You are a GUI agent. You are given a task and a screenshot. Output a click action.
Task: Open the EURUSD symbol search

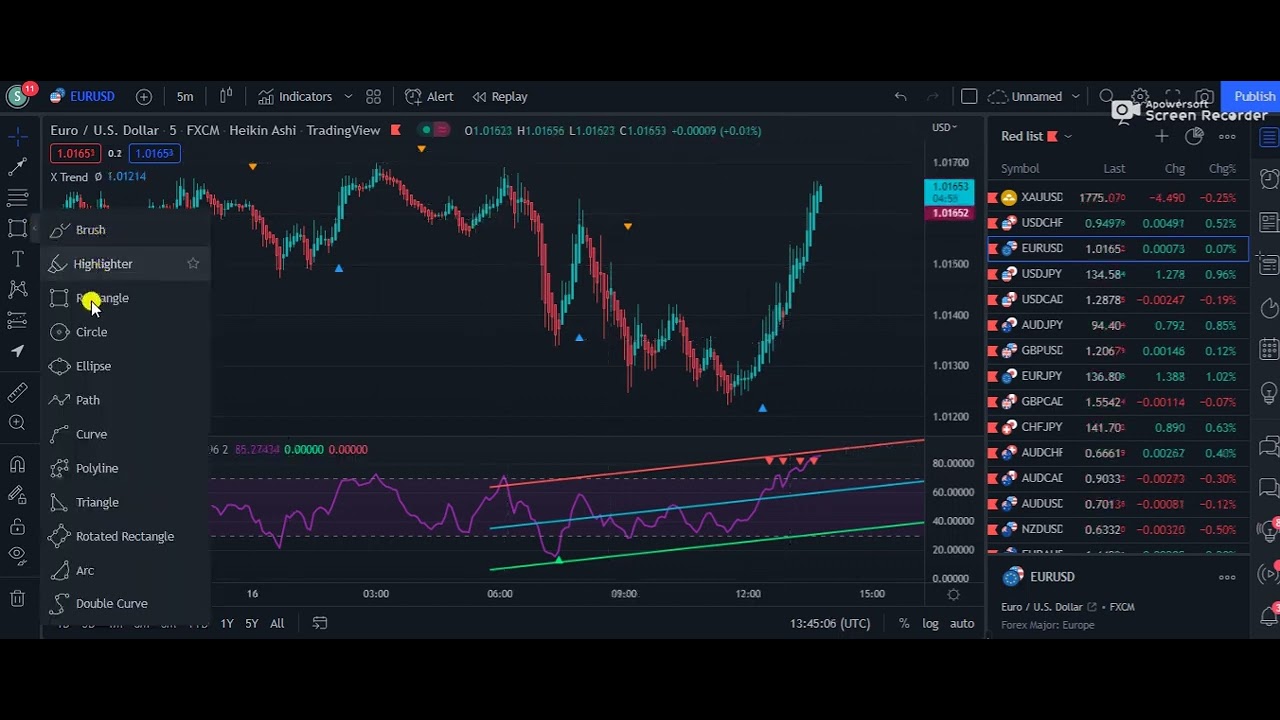point(83,97)
